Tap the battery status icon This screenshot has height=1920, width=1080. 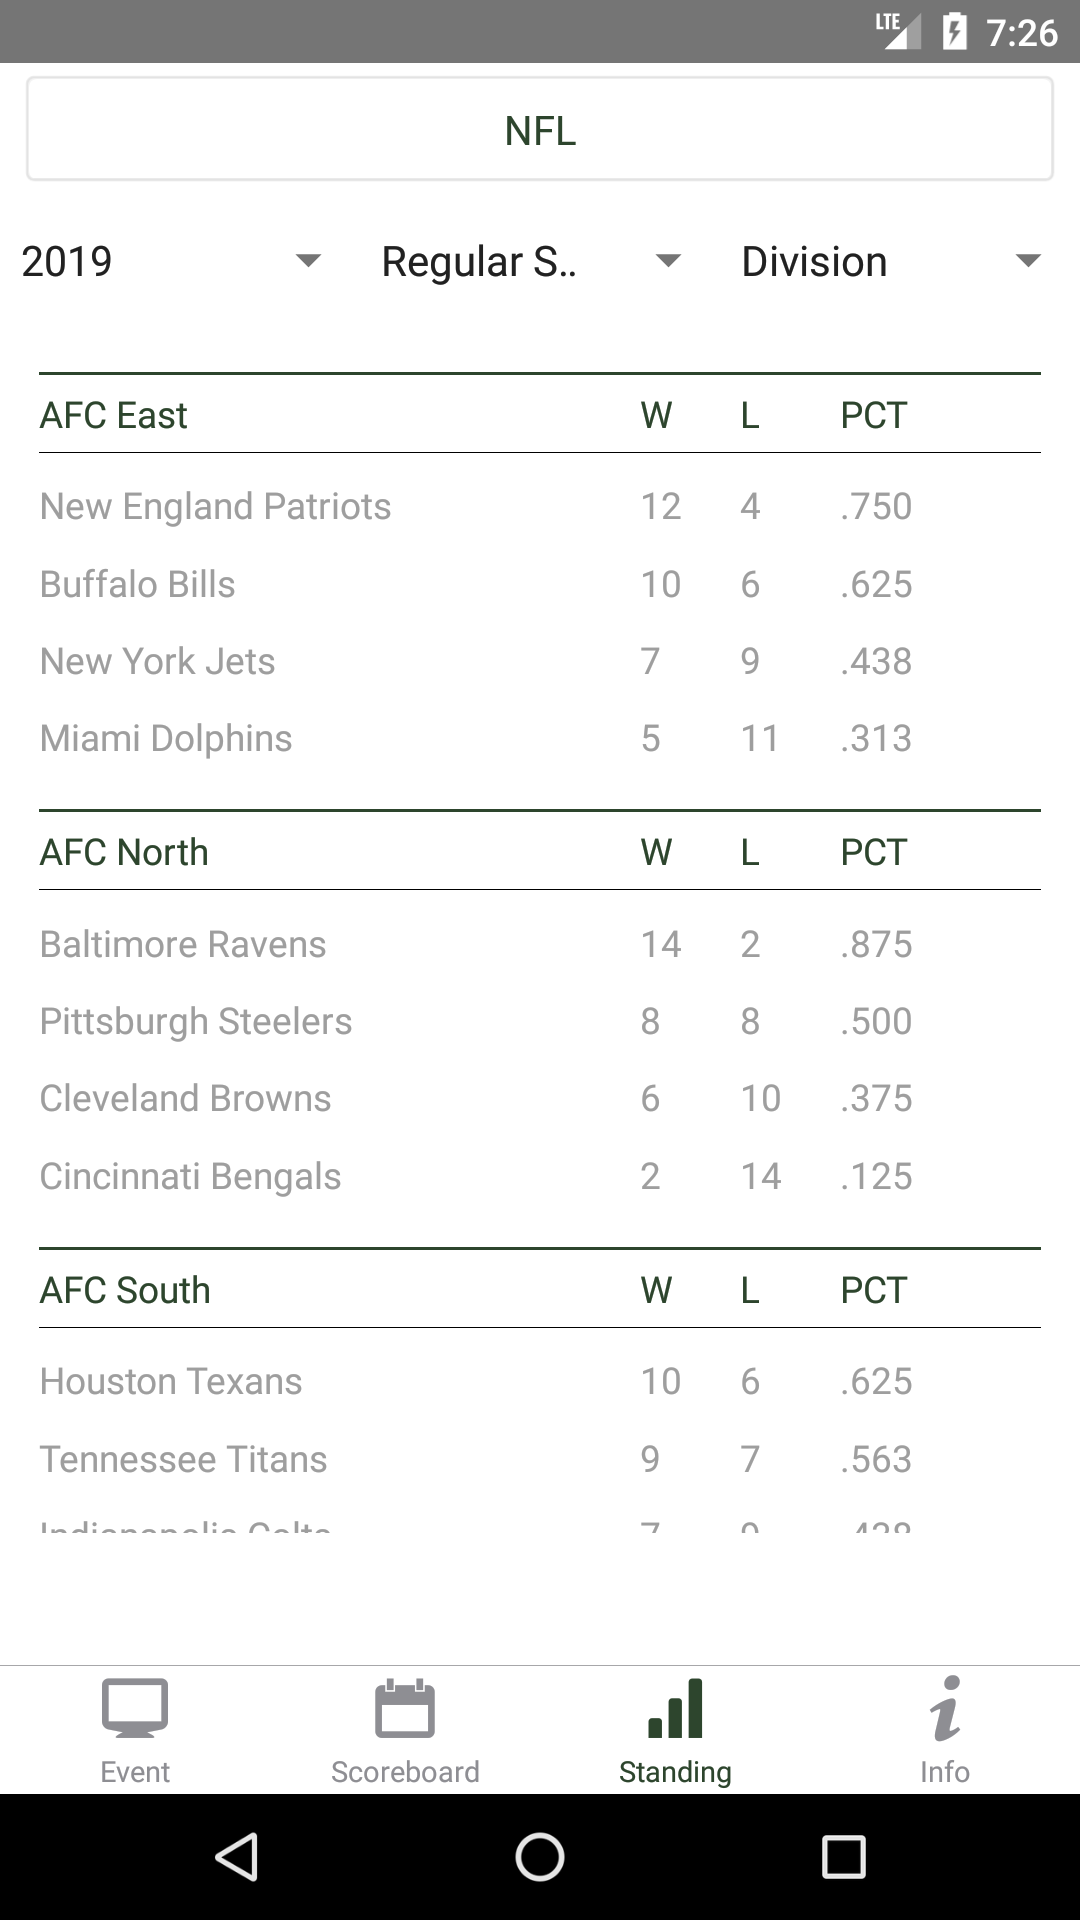coord(954,32)
